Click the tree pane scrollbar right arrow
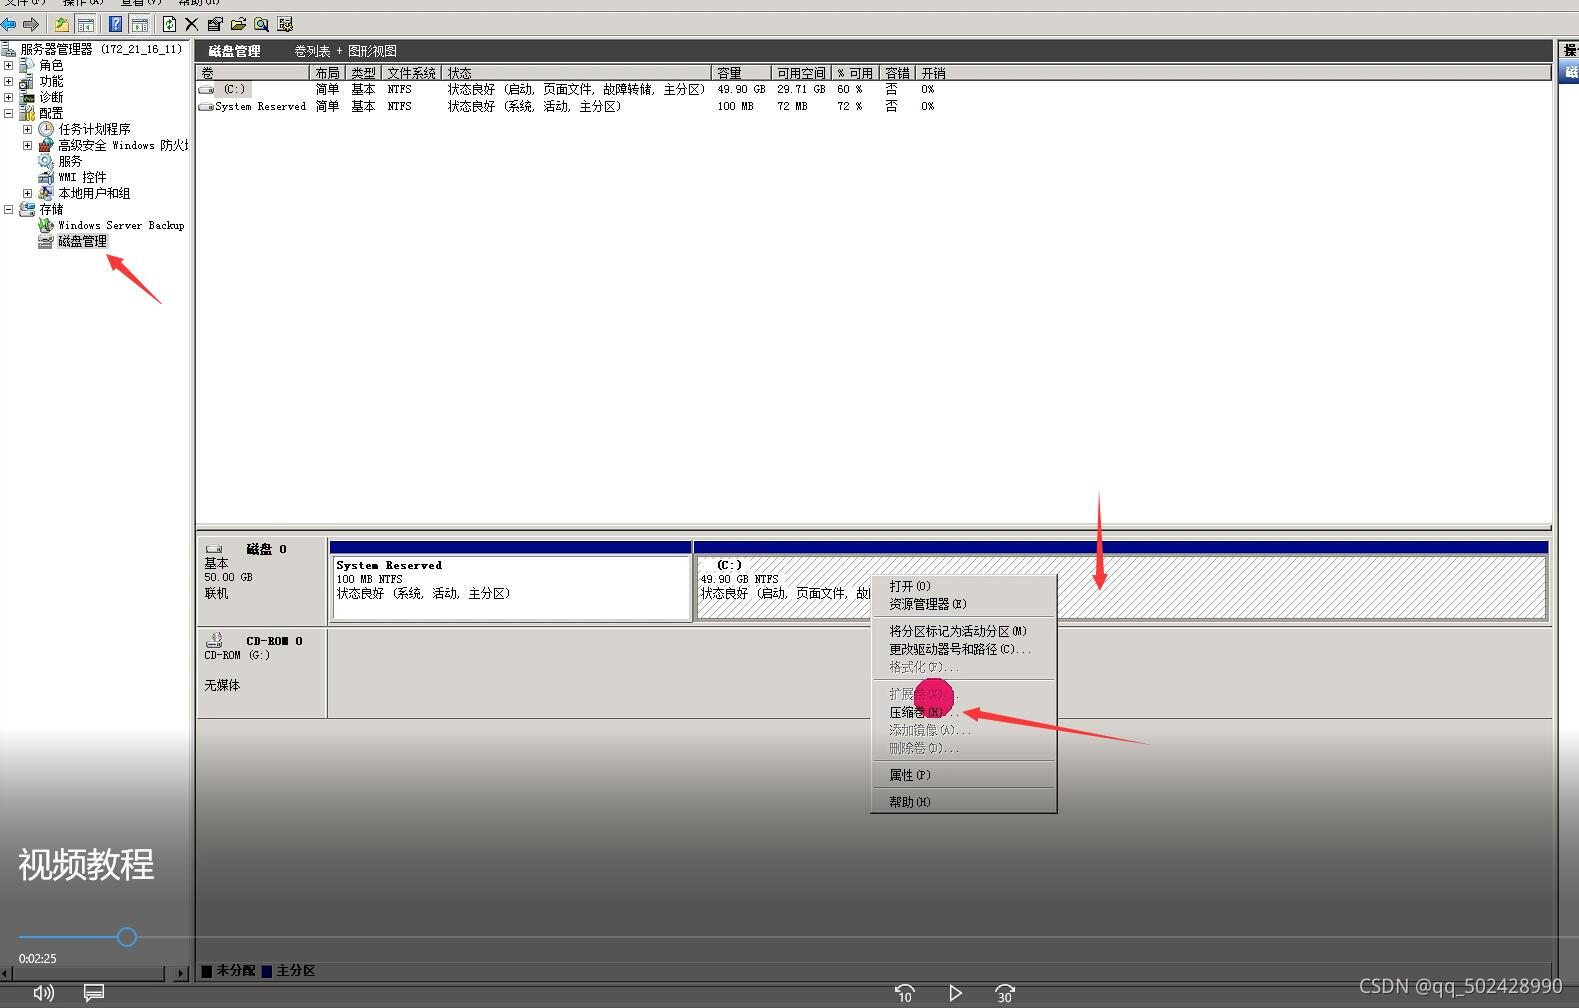This screenshot has width=1579, height=1008. (181, 973)
